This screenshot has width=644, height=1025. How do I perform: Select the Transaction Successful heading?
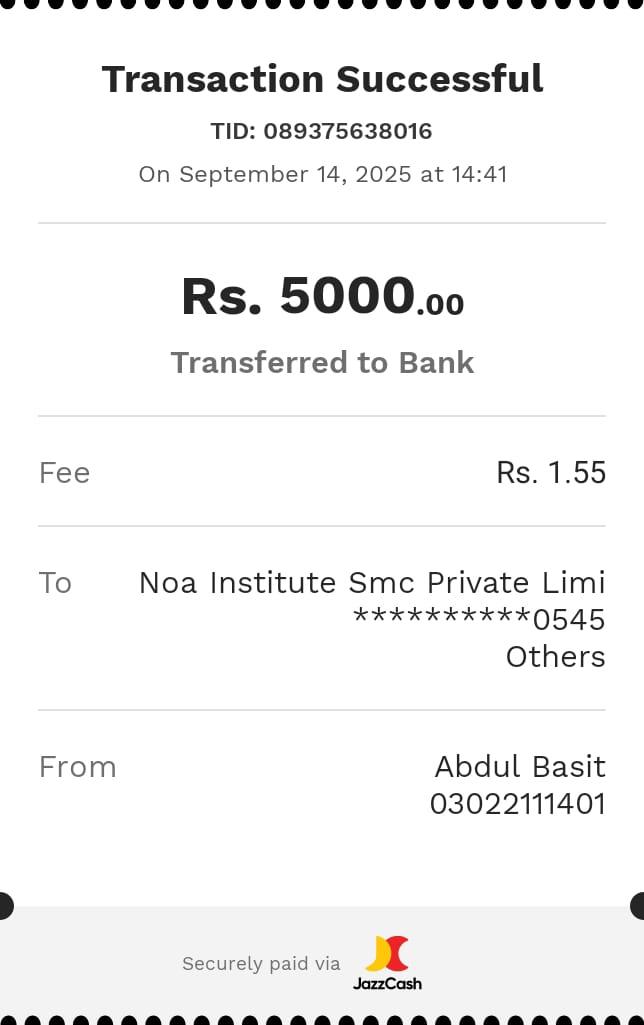[x=322, y=79]
